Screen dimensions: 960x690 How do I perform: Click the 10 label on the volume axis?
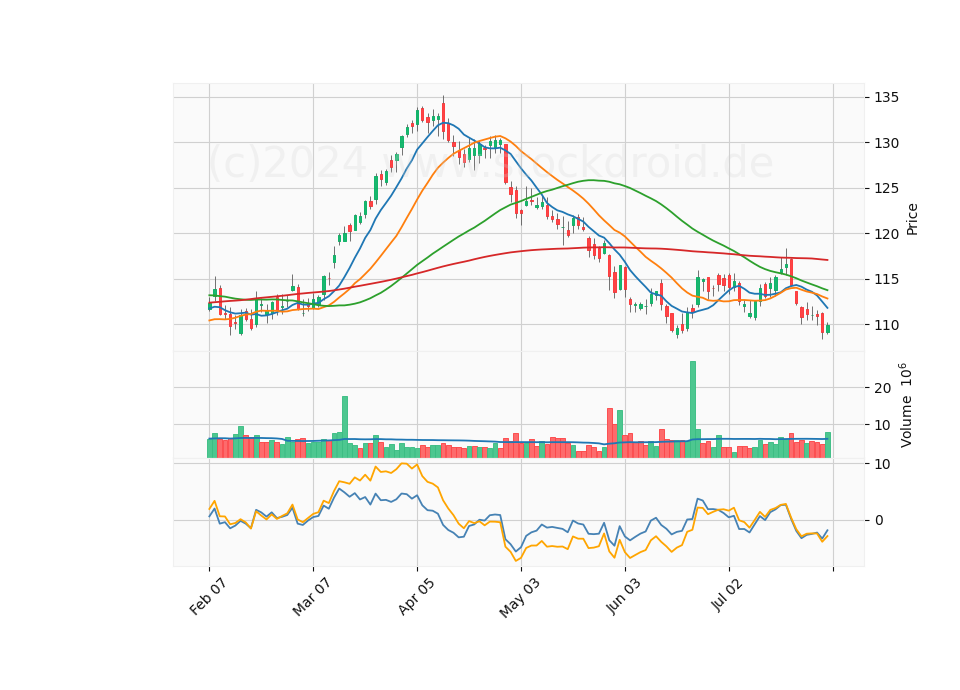point(883,426)
